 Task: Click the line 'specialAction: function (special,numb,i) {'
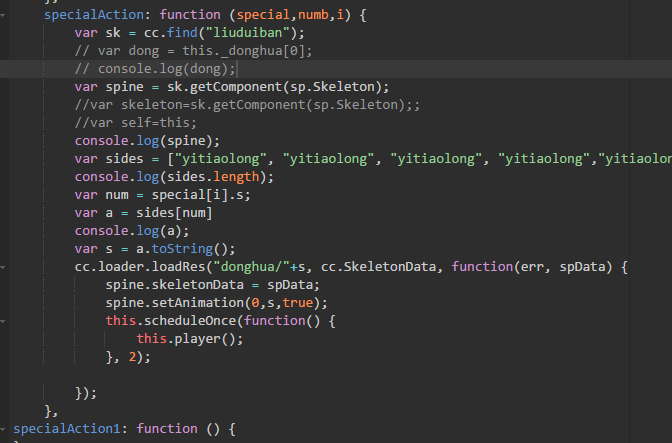click(205, 15)
